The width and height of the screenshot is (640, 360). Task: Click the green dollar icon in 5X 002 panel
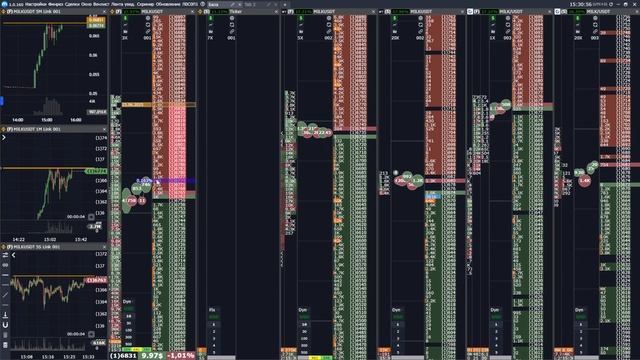click(301, 18)
